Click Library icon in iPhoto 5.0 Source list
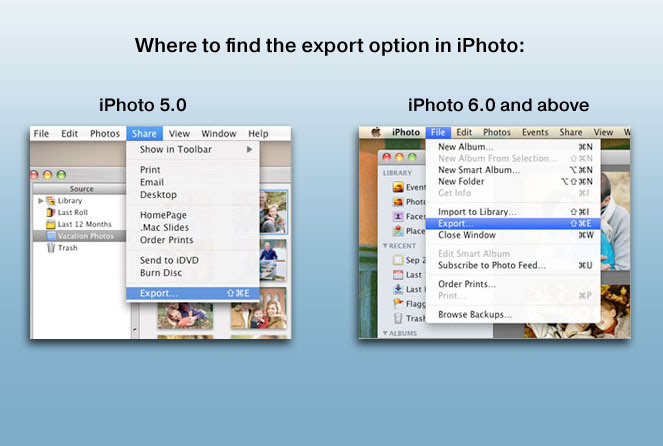Screen dimensions: 663x446 [x=51, y=201]
